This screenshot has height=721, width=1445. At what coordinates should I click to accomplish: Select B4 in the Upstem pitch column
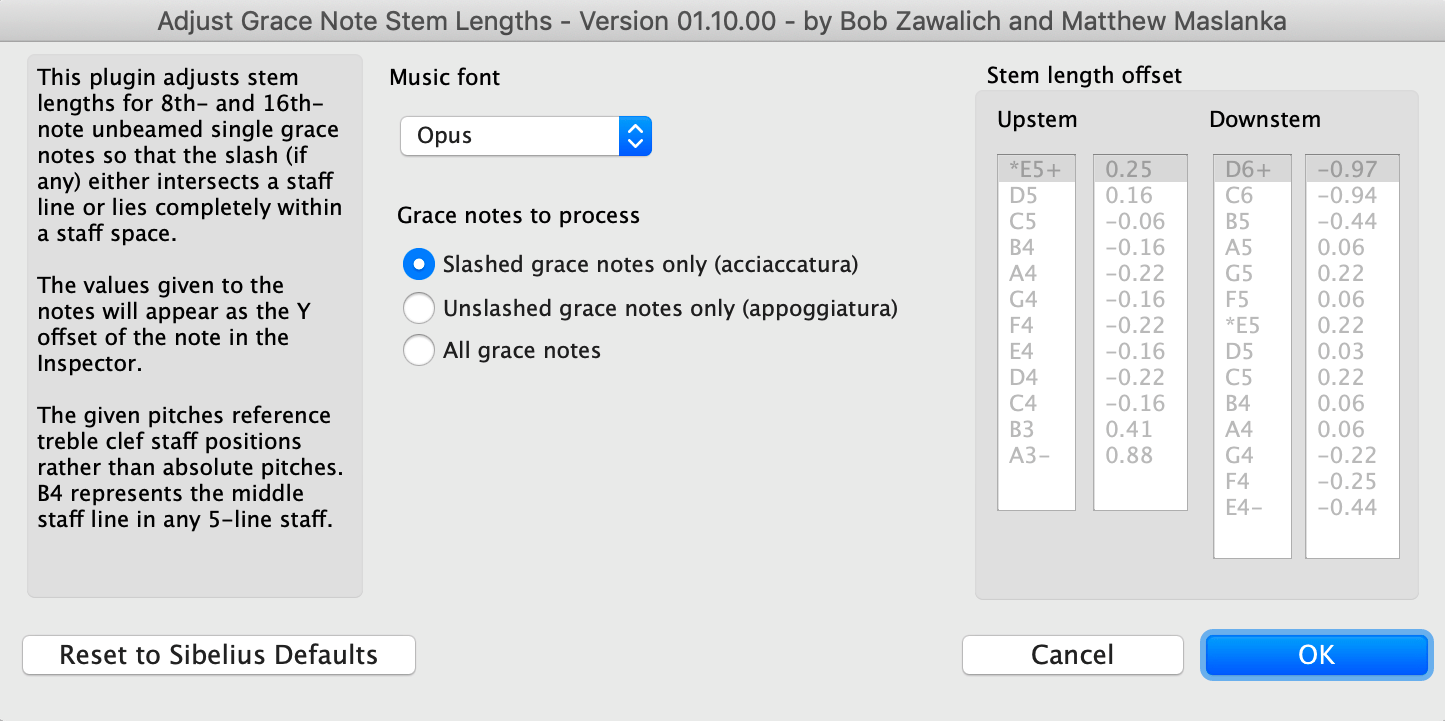click(x=1036, y=247)
